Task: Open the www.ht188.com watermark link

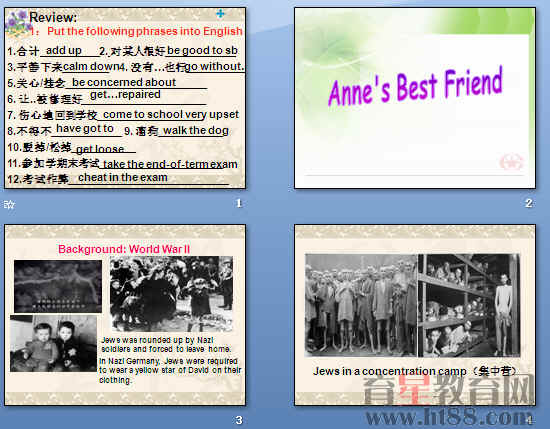Action: coord(448,417)
